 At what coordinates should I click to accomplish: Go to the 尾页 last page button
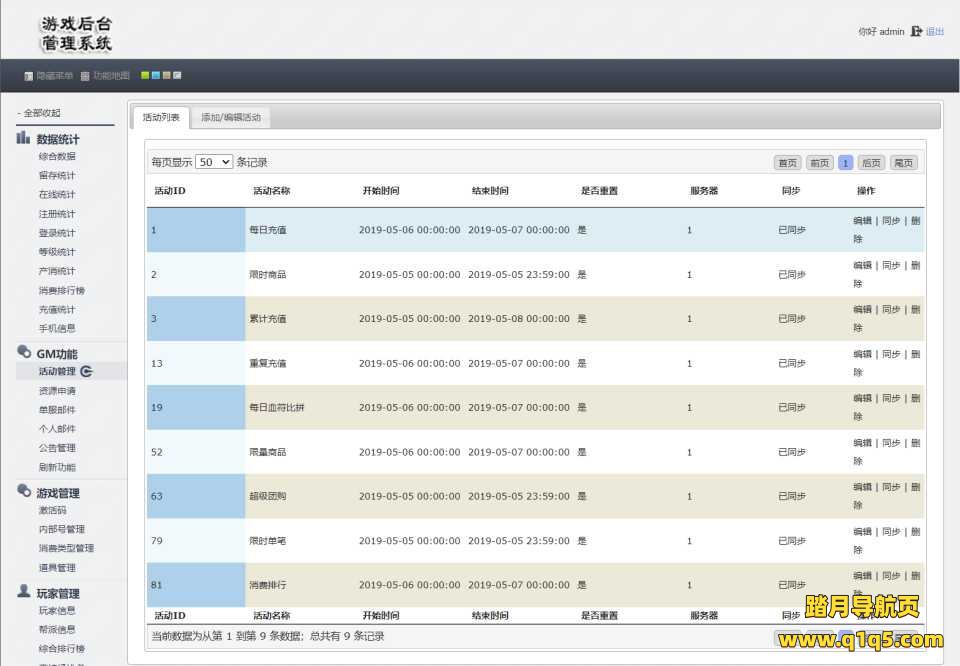pyautogui.click(x=903, y=163)
